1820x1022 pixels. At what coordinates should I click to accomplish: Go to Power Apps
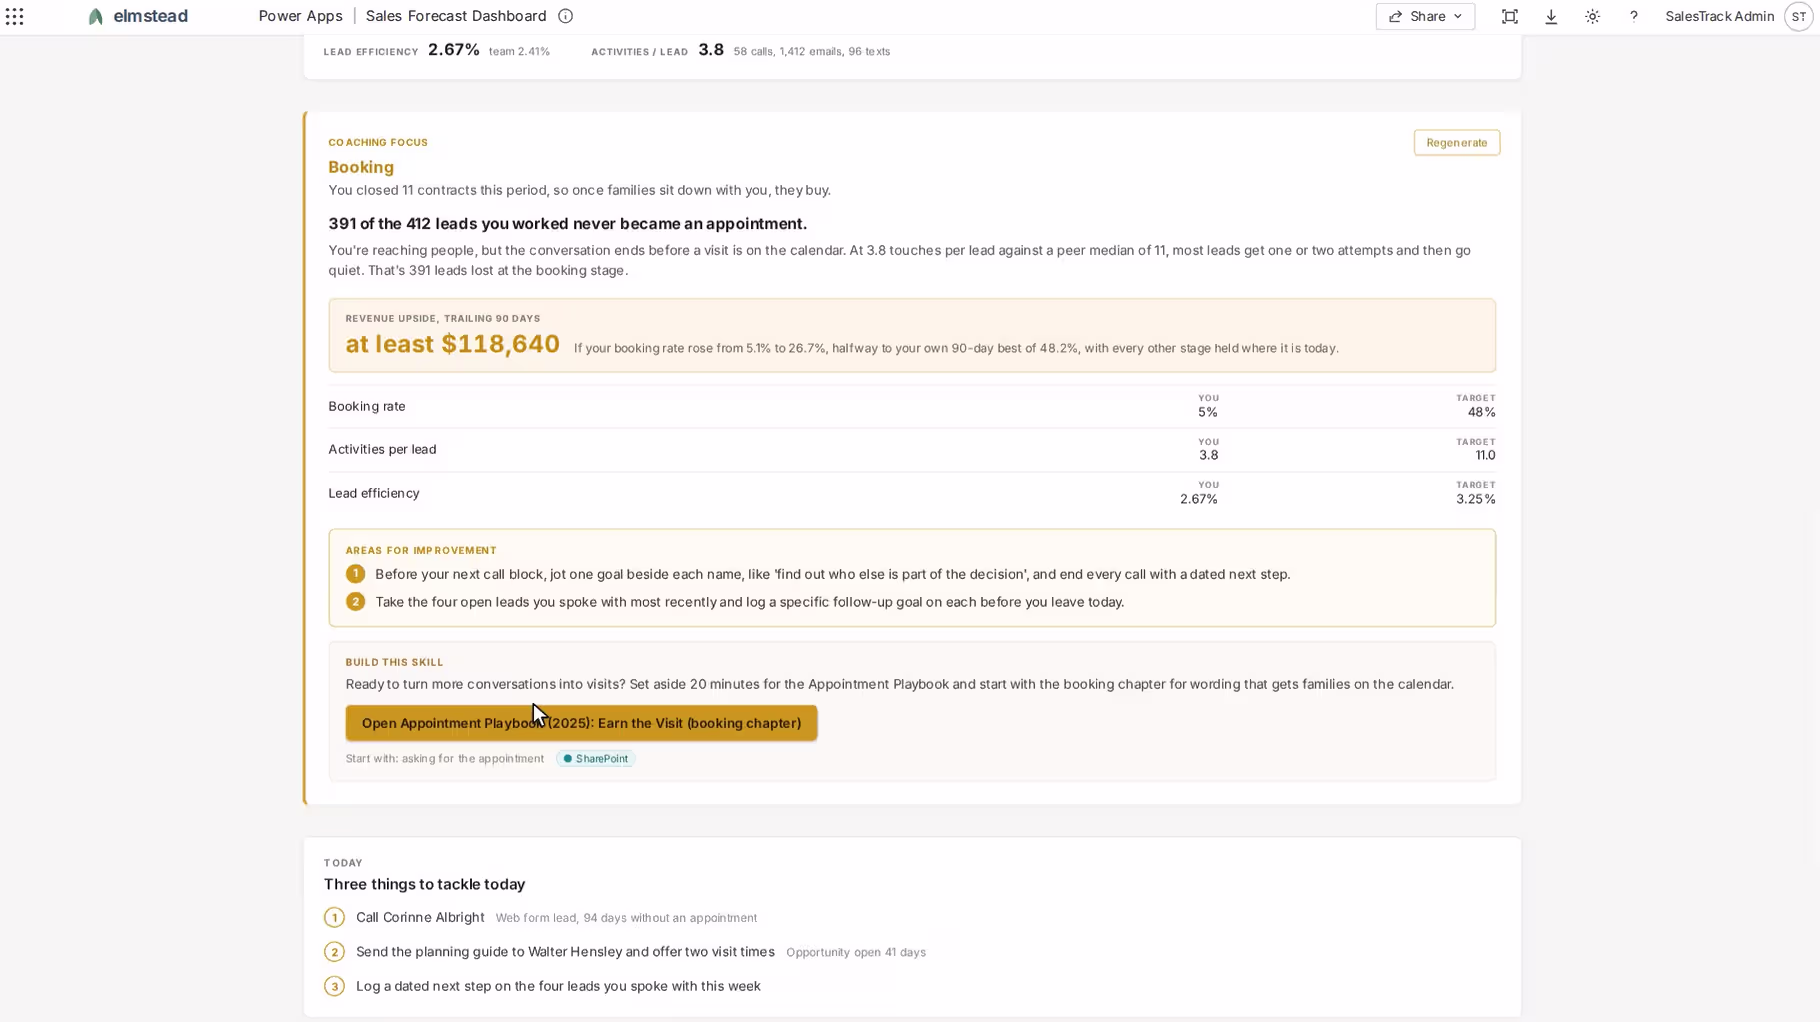point(300,16)
